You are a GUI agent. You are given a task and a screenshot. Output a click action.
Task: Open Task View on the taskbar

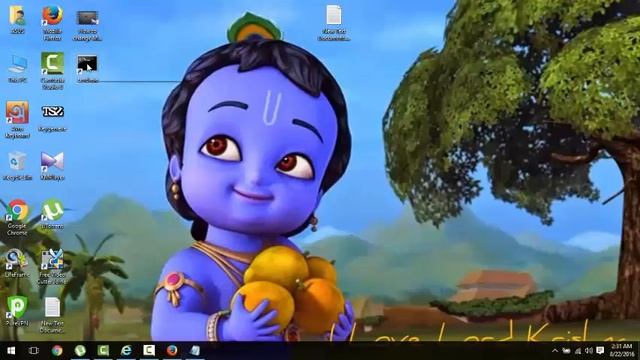coord(34,351)
